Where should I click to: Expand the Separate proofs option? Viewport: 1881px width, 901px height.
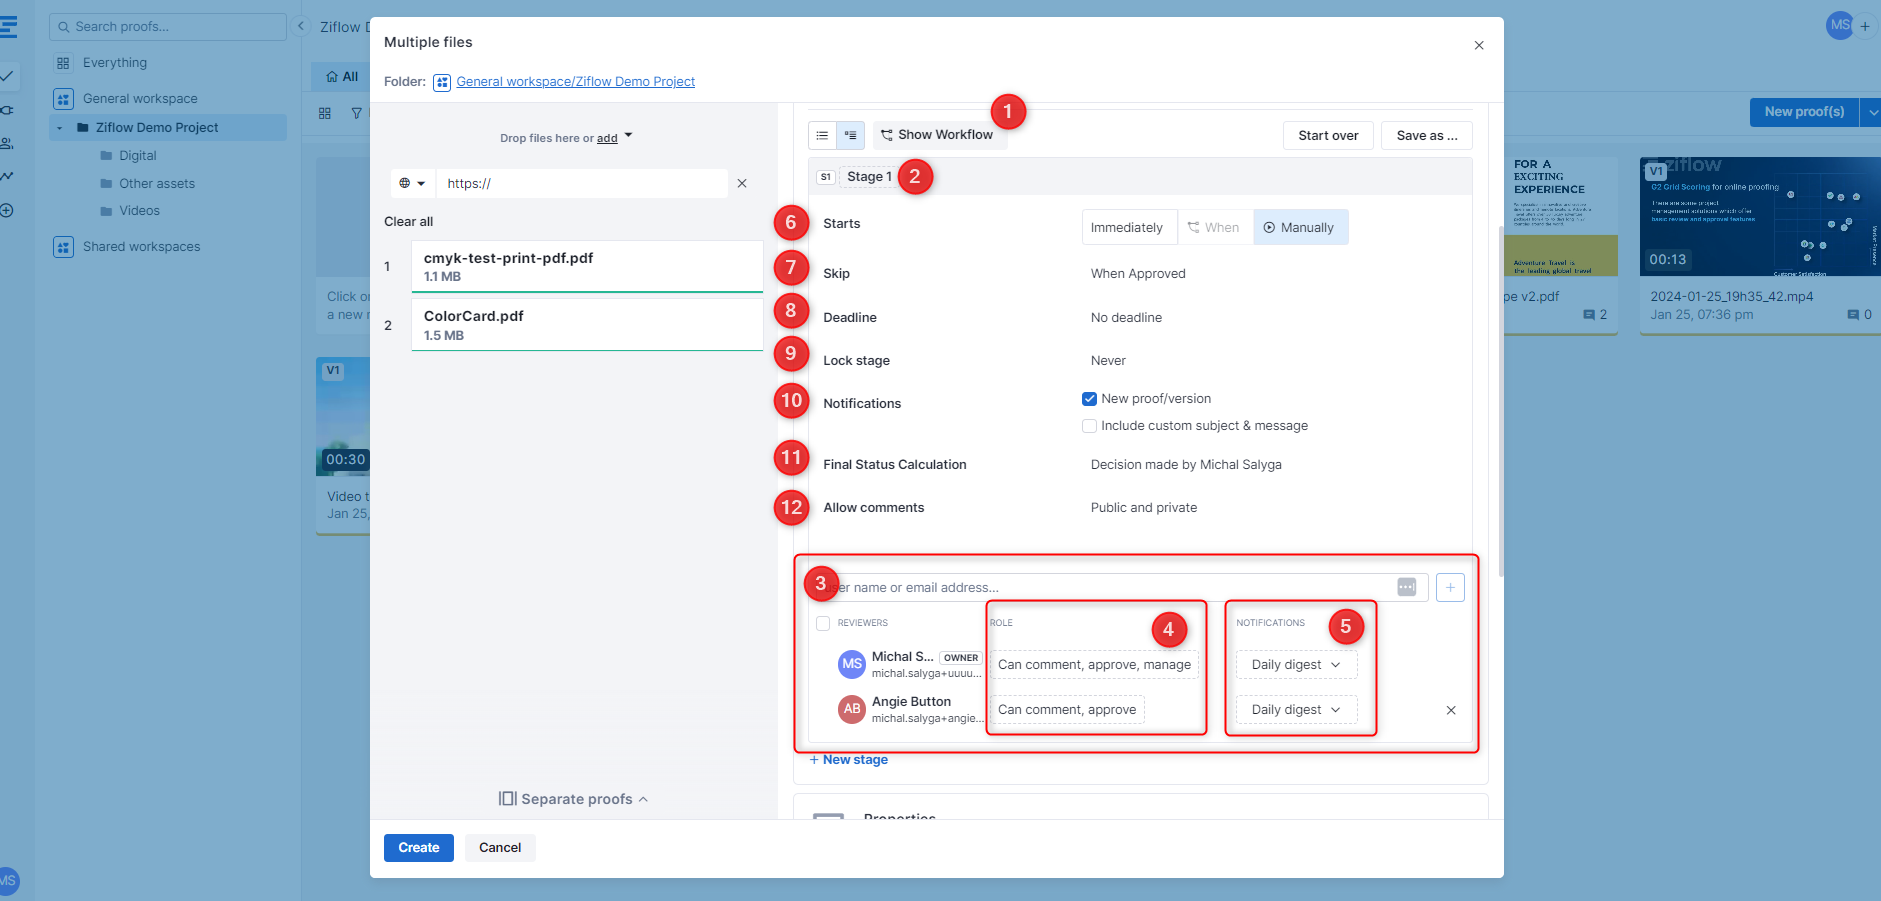point(574,799)
